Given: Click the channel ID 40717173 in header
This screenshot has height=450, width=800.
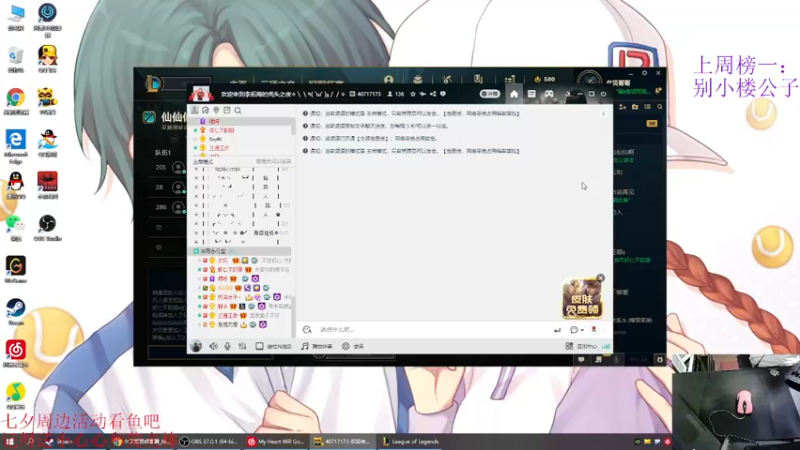Looking at the screenshot, I should point(368,94).
